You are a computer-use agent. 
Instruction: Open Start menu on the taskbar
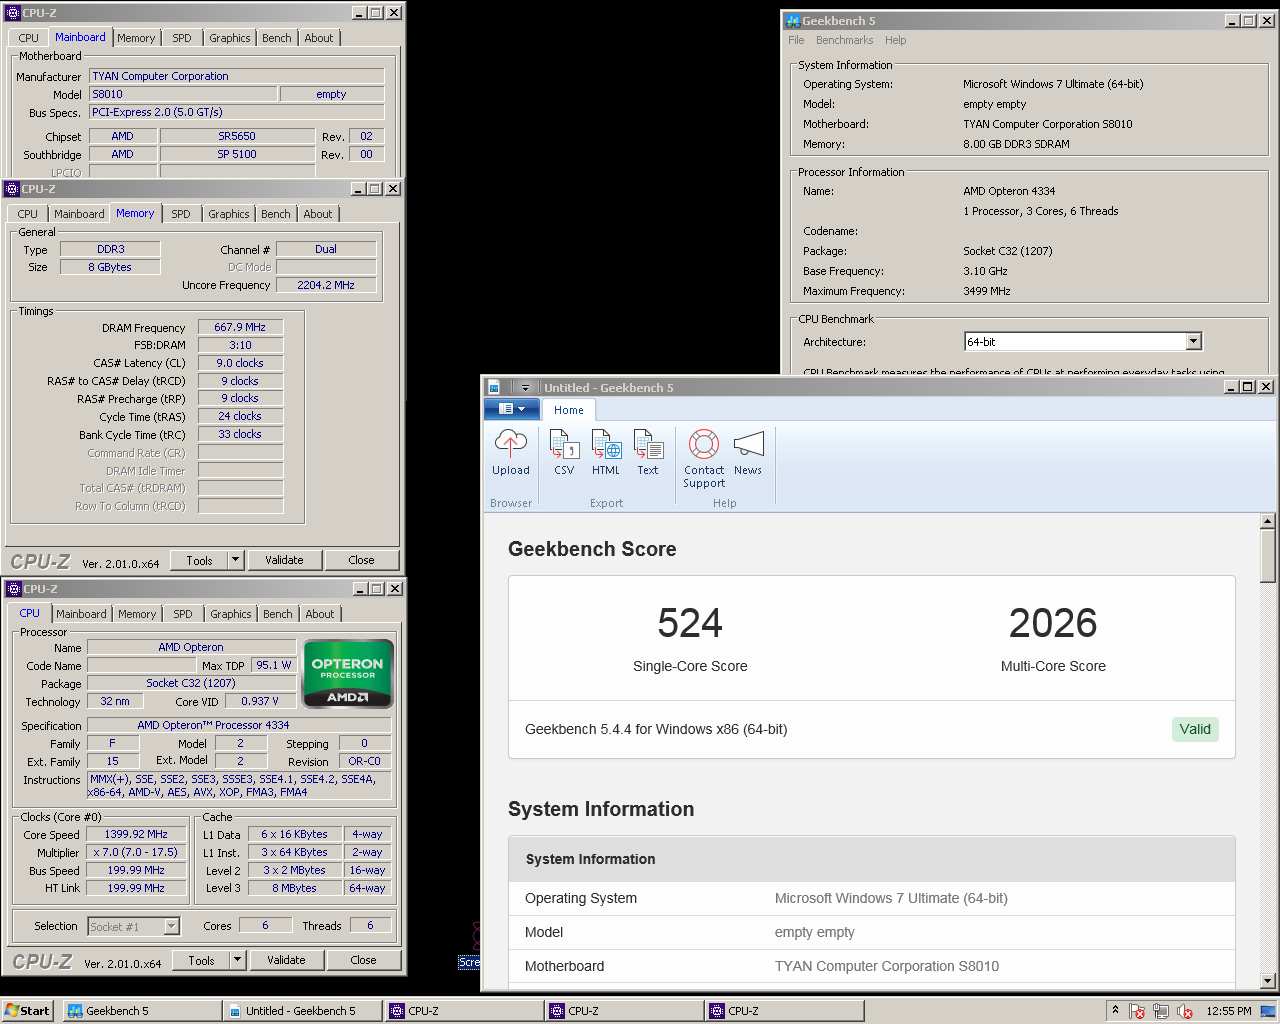pos(28,1011)
